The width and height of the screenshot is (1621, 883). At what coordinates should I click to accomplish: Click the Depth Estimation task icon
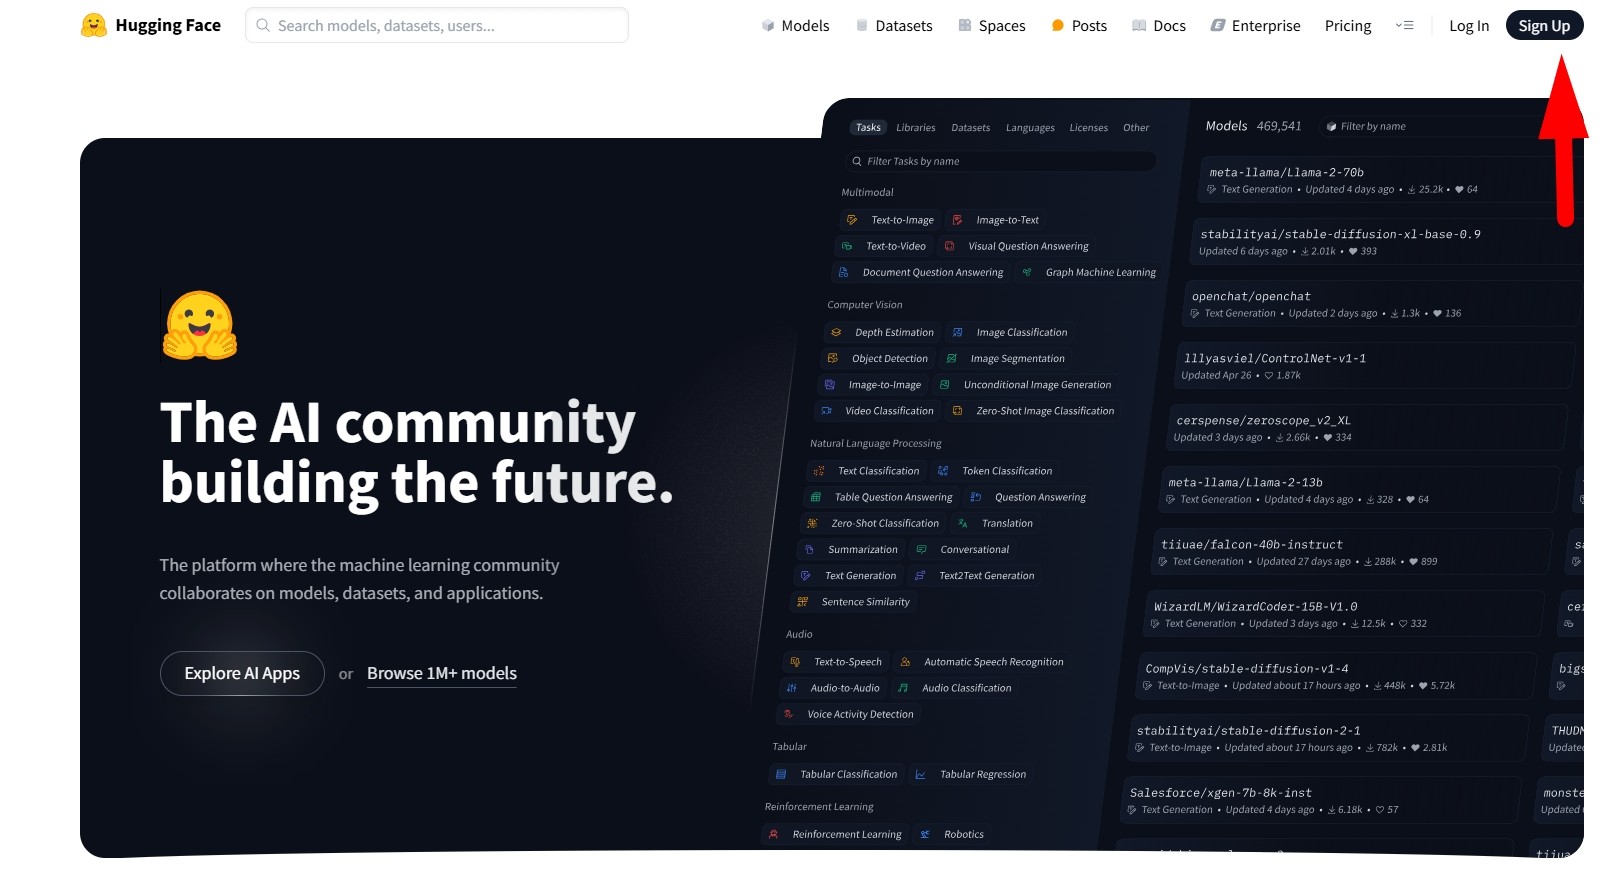(x=836, y=332)
